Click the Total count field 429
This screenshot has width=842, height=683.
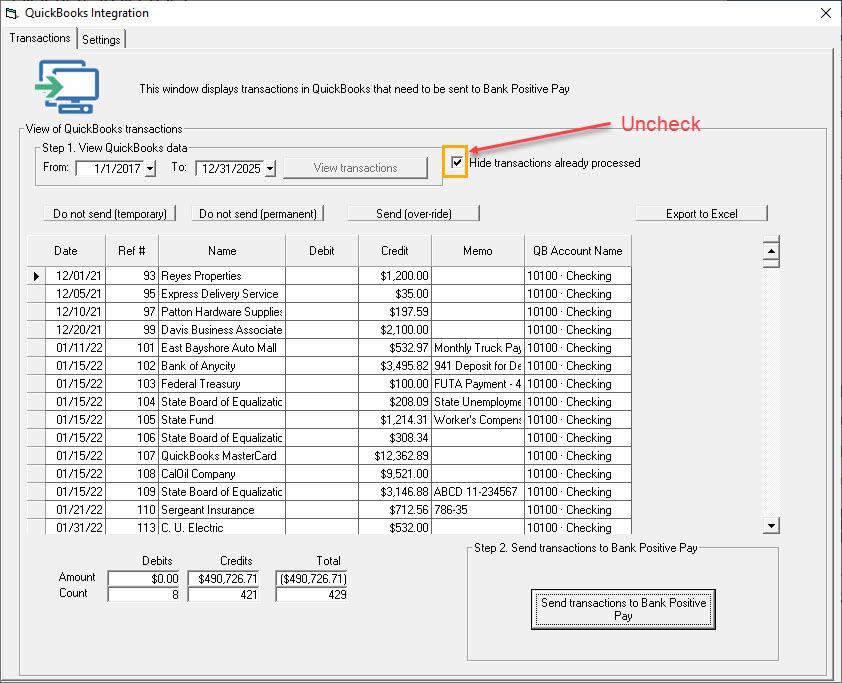pos(311,594)
